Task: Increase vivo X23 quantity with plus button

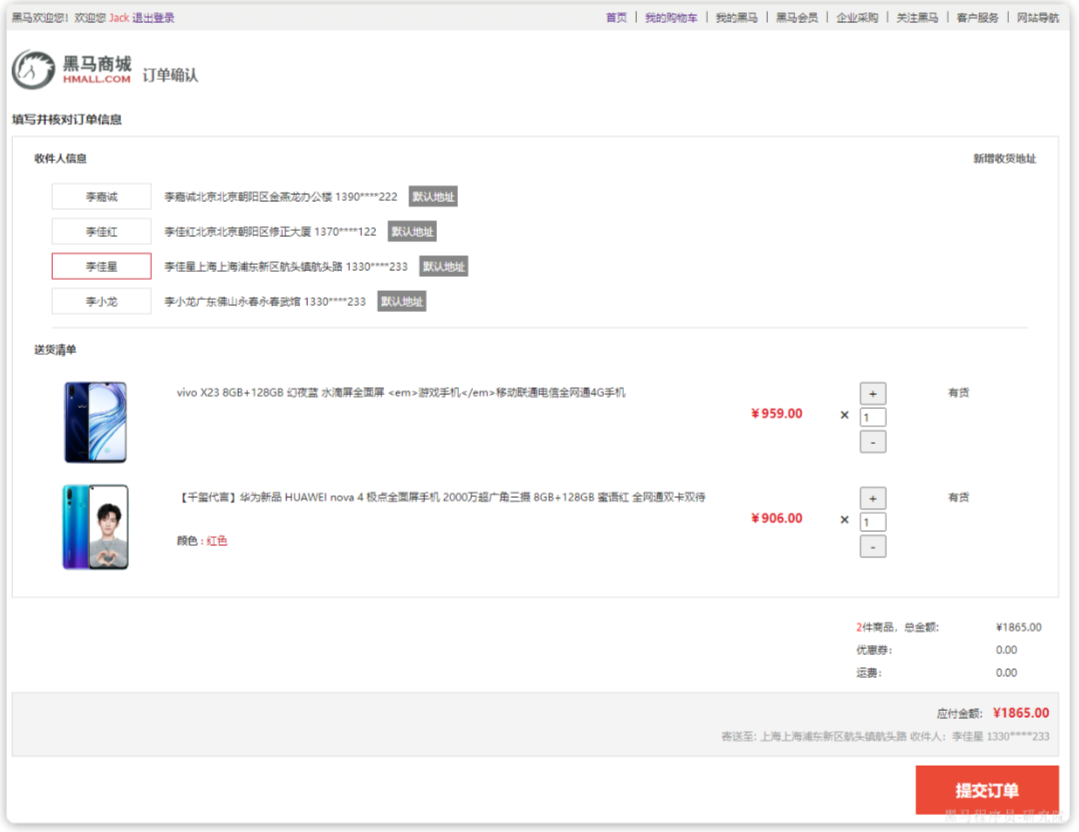Action: click(x=873, y=394)
